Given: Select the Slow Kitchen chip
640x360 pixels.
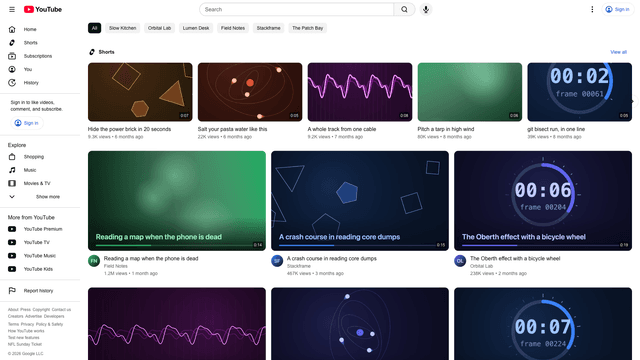Looking at the screenshot, I should (122, 28).
